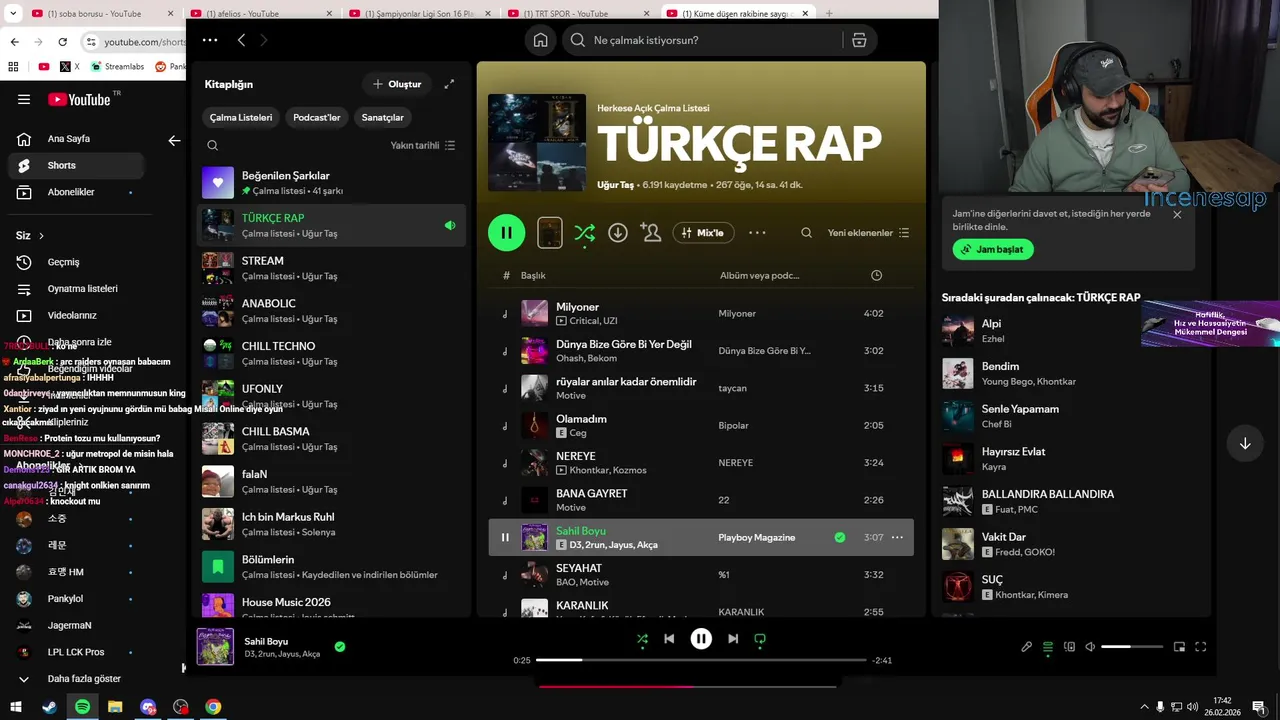Screen dimensions: 1280x720
Task: Toggle repeat mode
Action: pos(760,639)
